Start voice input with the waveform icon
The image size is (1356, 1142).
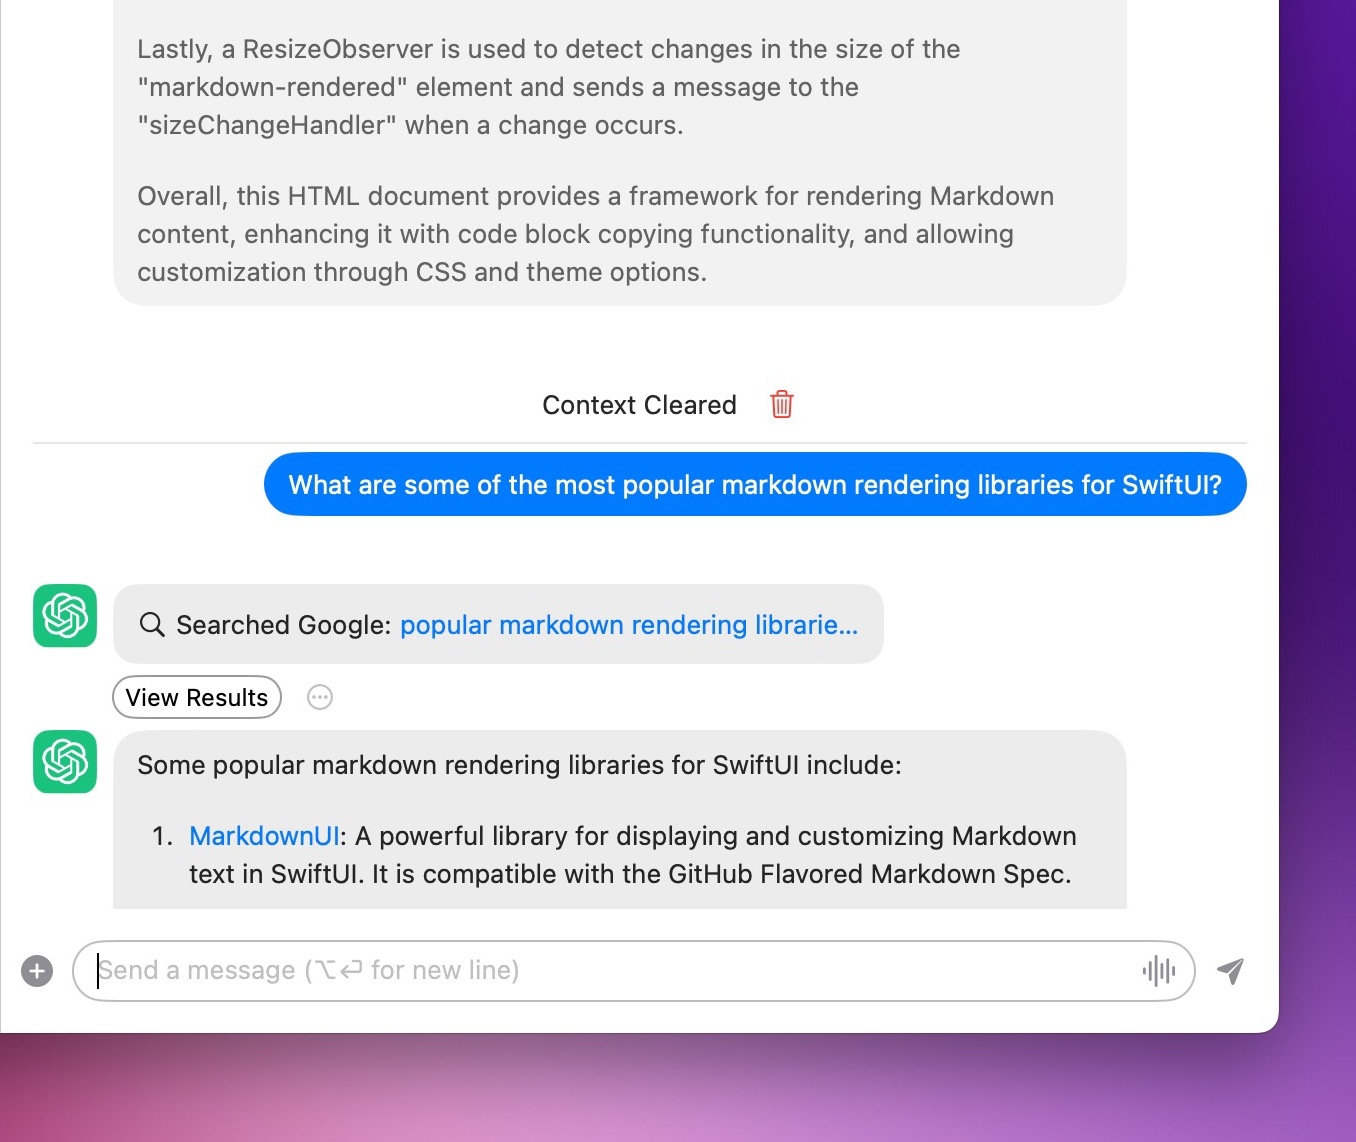point(1158,970)
